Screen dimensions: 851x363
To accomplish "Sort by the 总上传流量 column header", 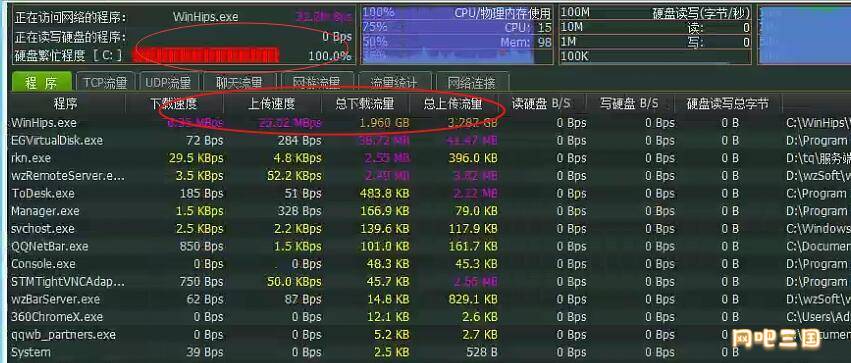I will (x=453, y=103).
